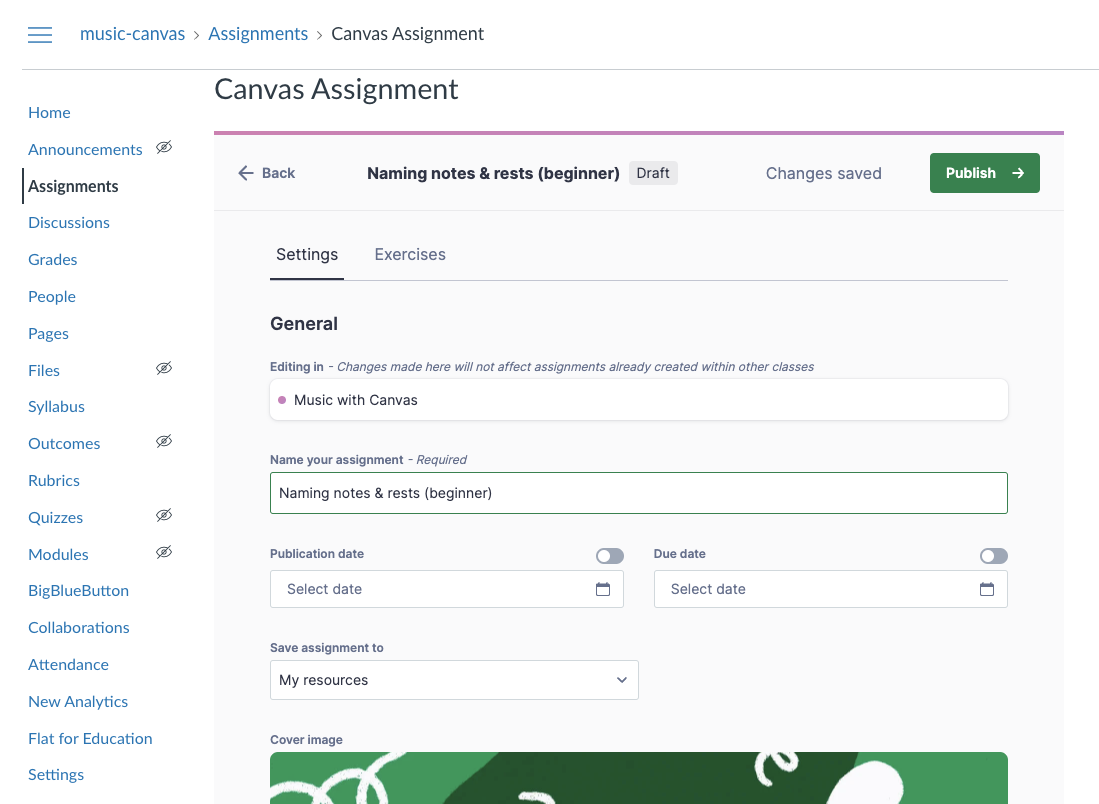
Task: Open Assignments via the breadcrumb link
Action: click(x=258, y=33)
